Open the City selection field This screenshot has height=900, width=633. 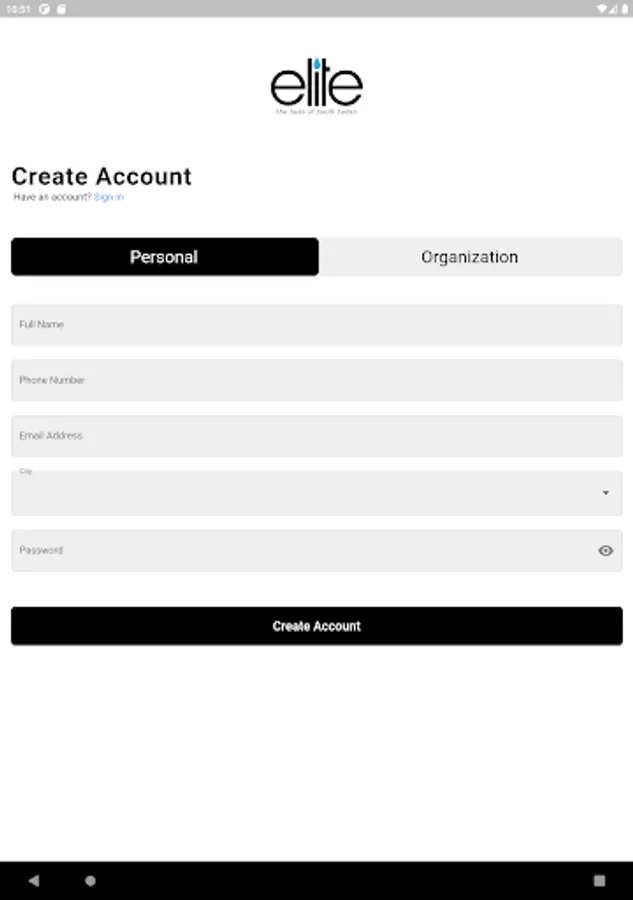click(300, 493)
